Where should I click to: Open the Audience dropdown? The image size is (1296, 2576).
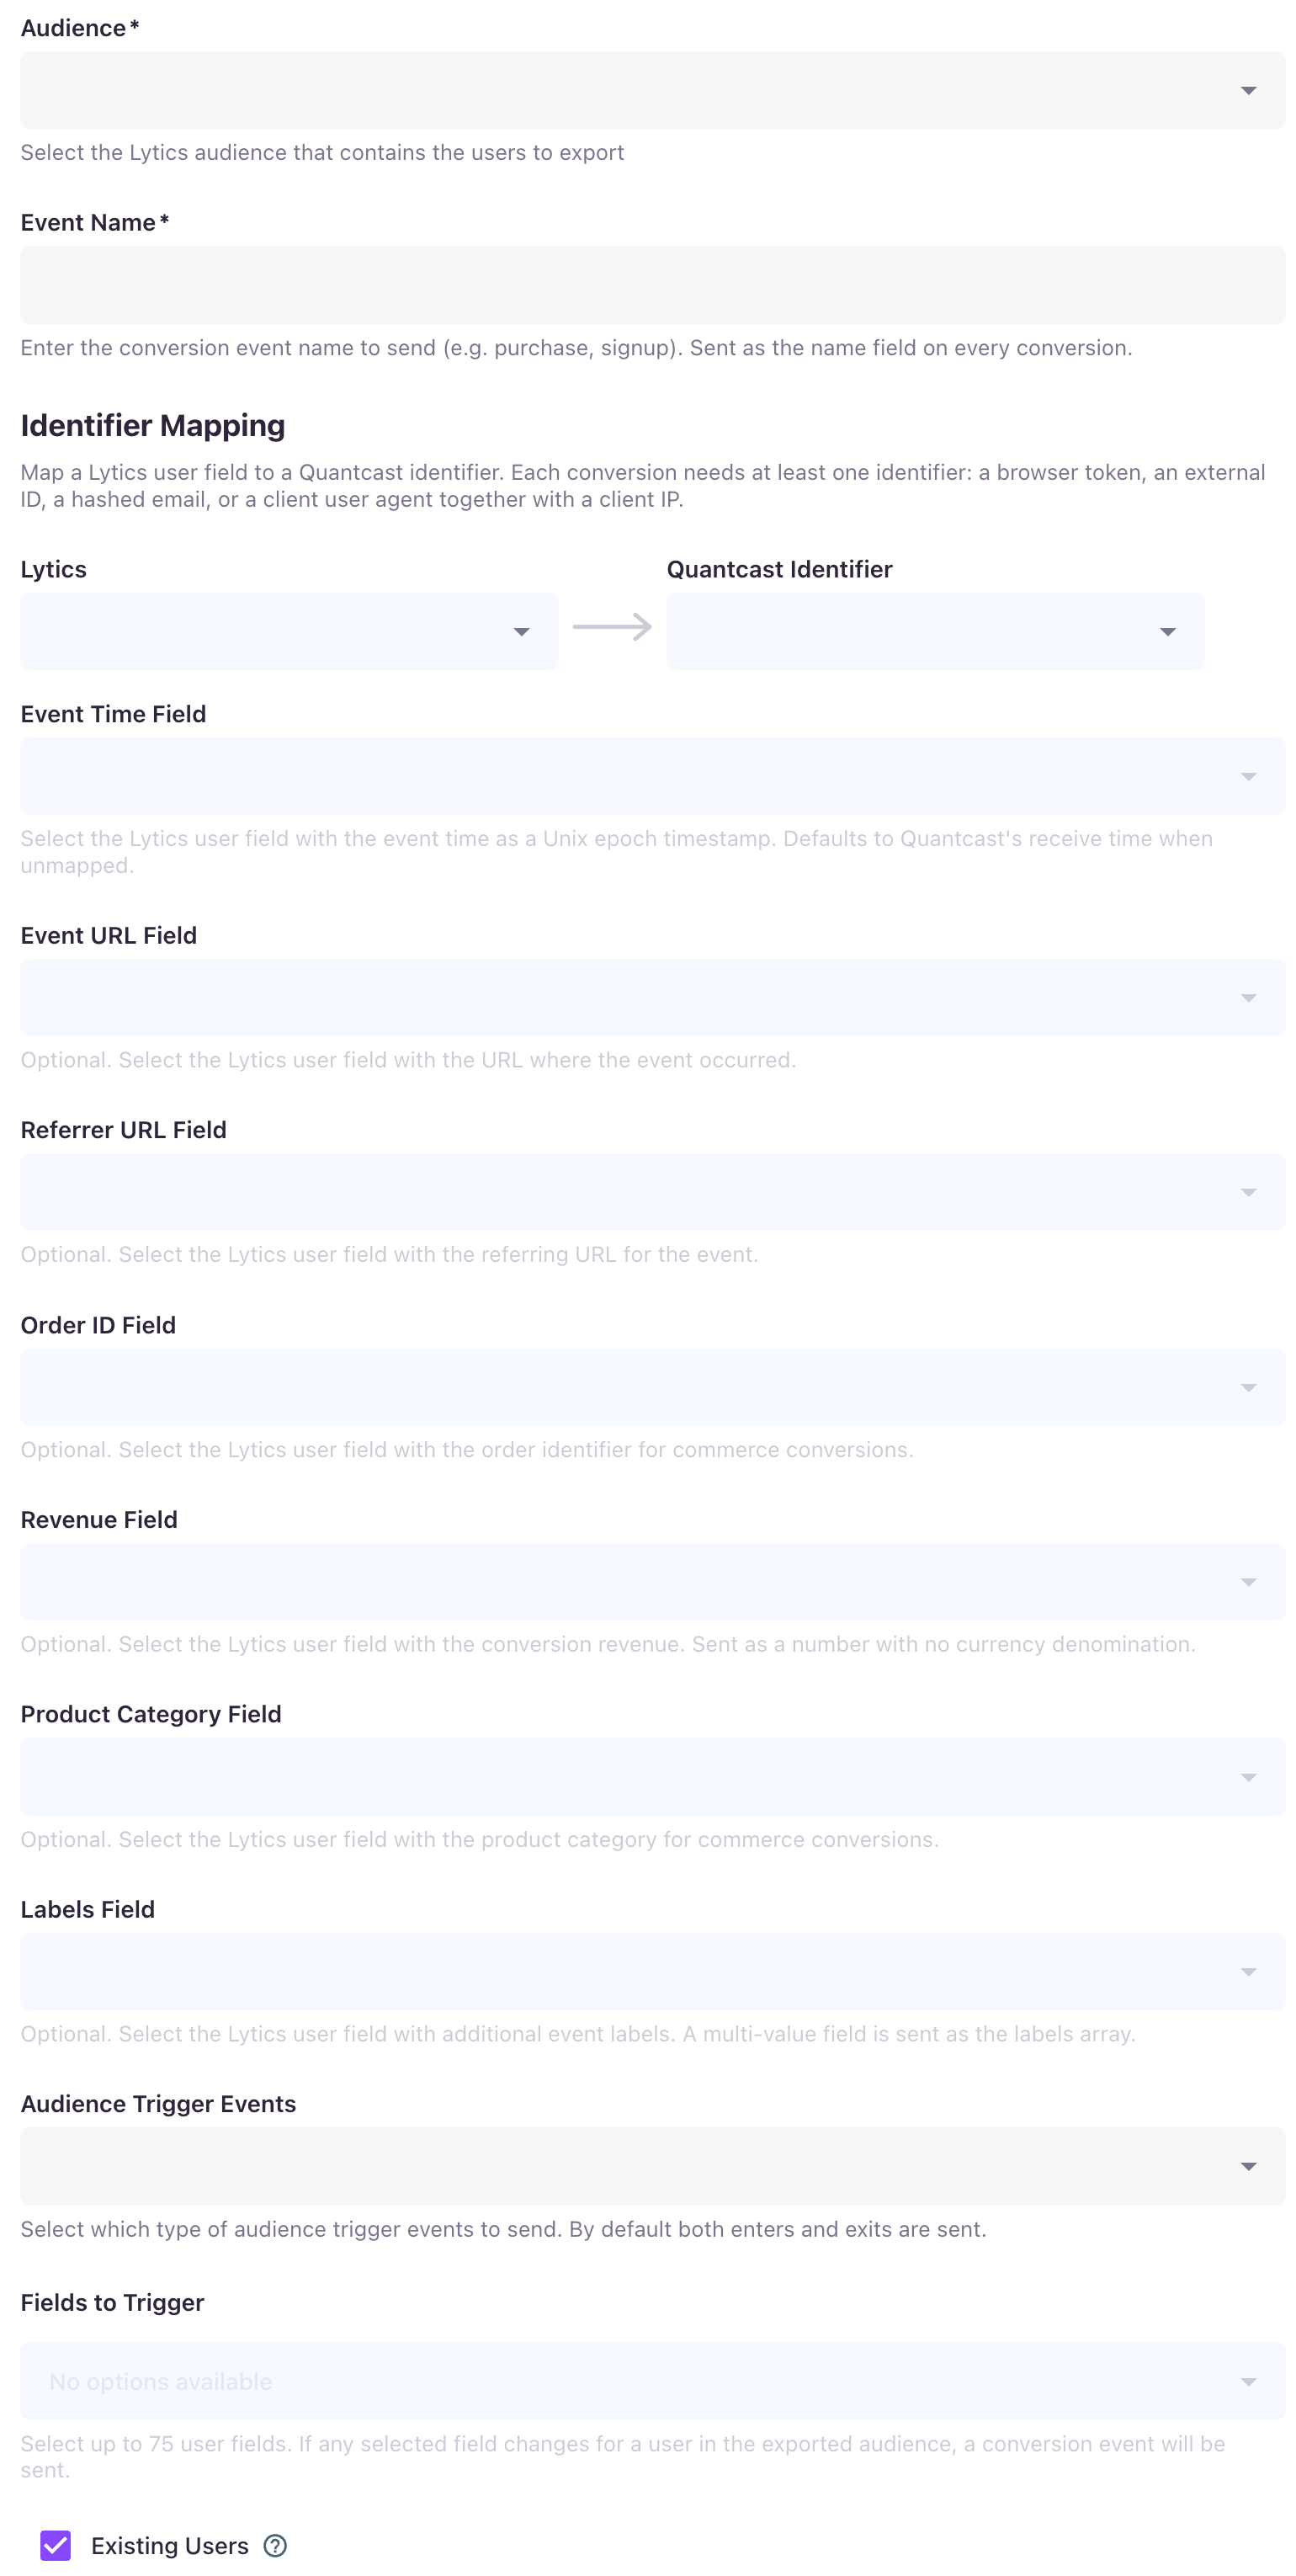tap(652, 90)
